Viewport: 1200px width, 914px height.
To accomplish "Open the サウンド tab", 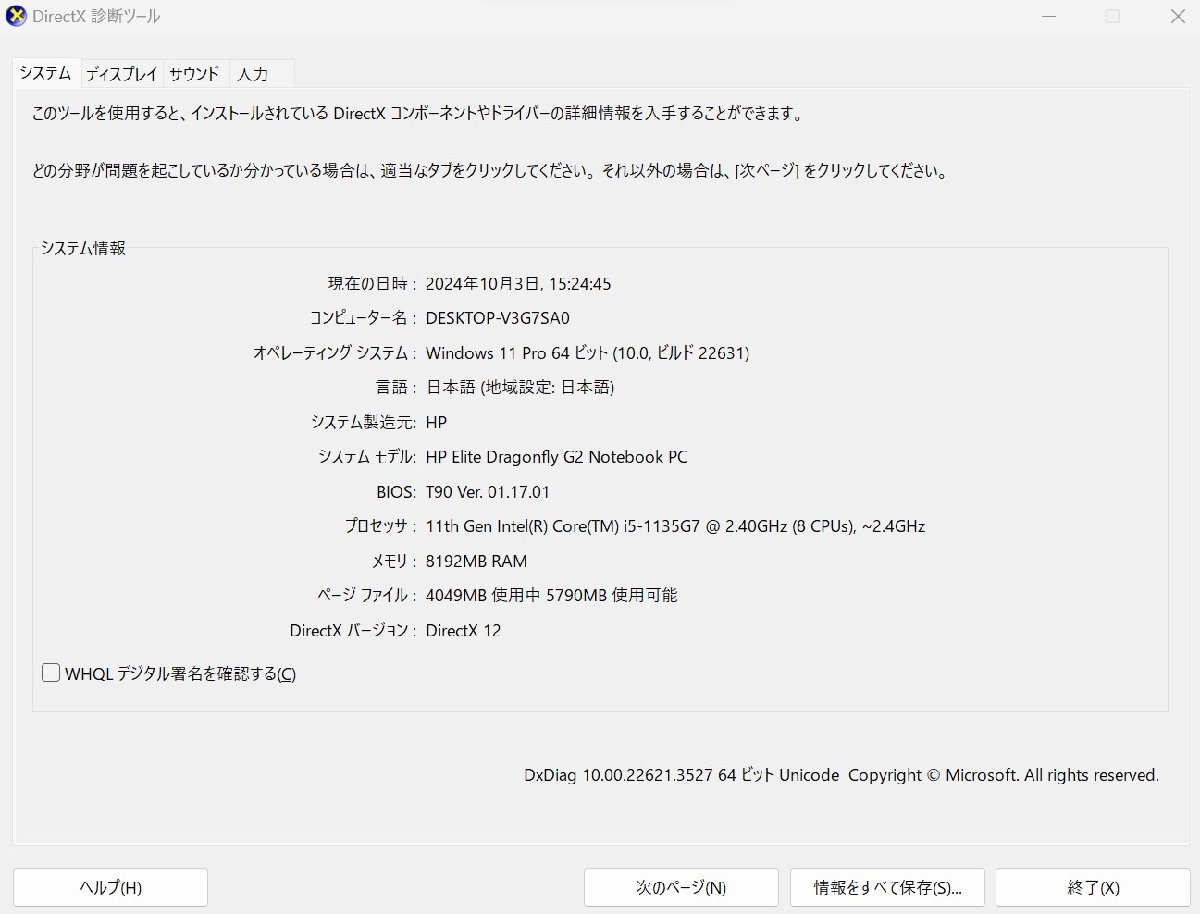I will point(195,72).
